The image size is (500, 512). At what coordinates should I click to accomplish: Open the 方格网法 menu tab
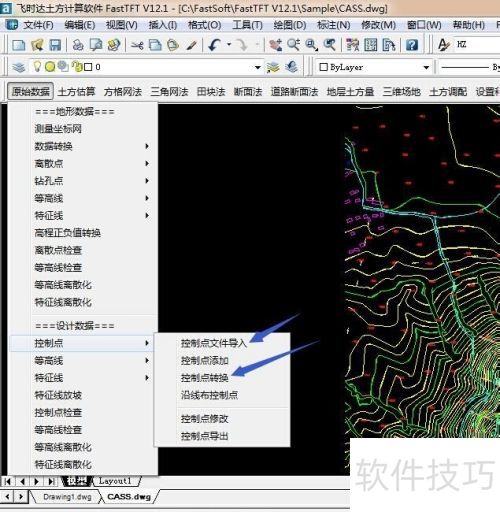(123, 92)
